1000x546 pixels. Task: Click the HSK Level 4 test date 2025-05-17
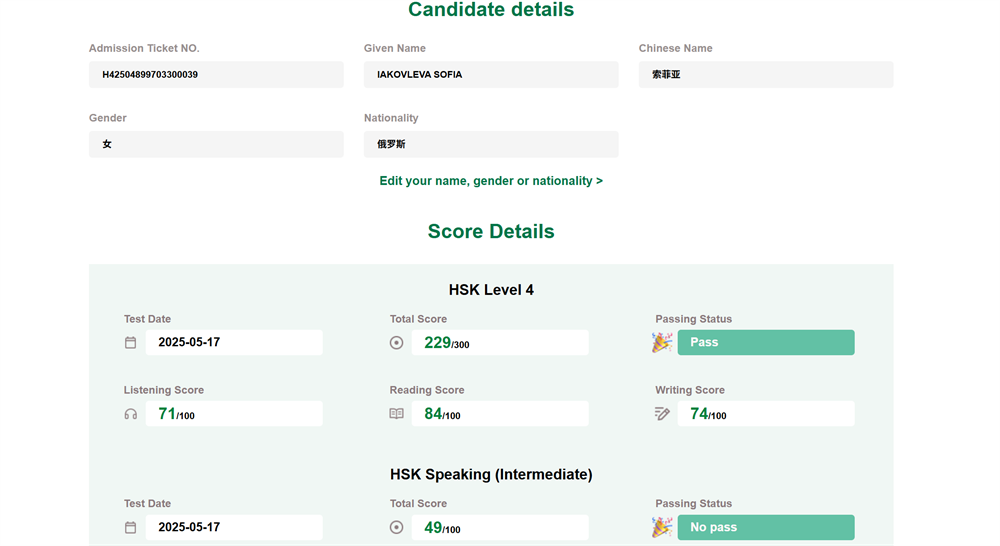tap(234, 343)
